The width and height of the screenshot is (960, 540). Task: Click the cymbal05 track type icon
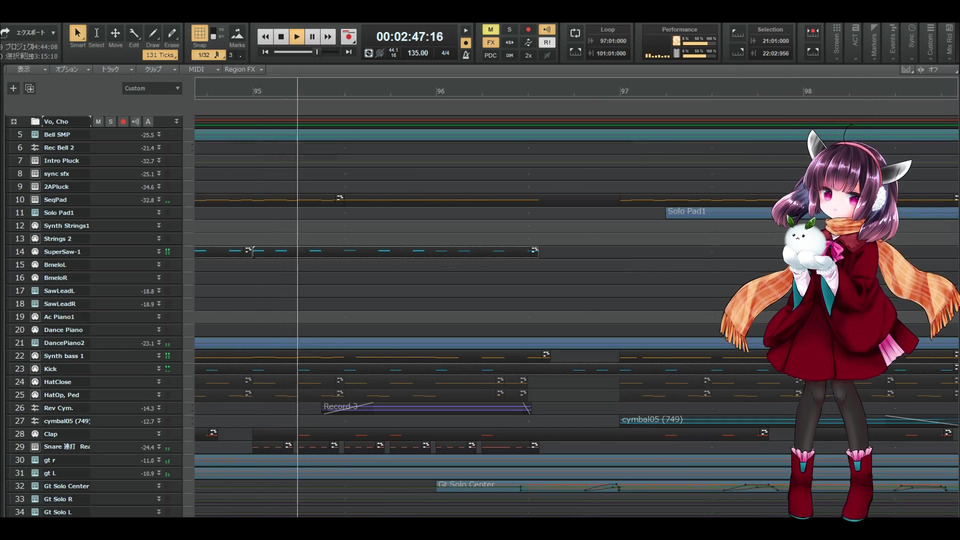pyautogui.click(x=35, y=421)
